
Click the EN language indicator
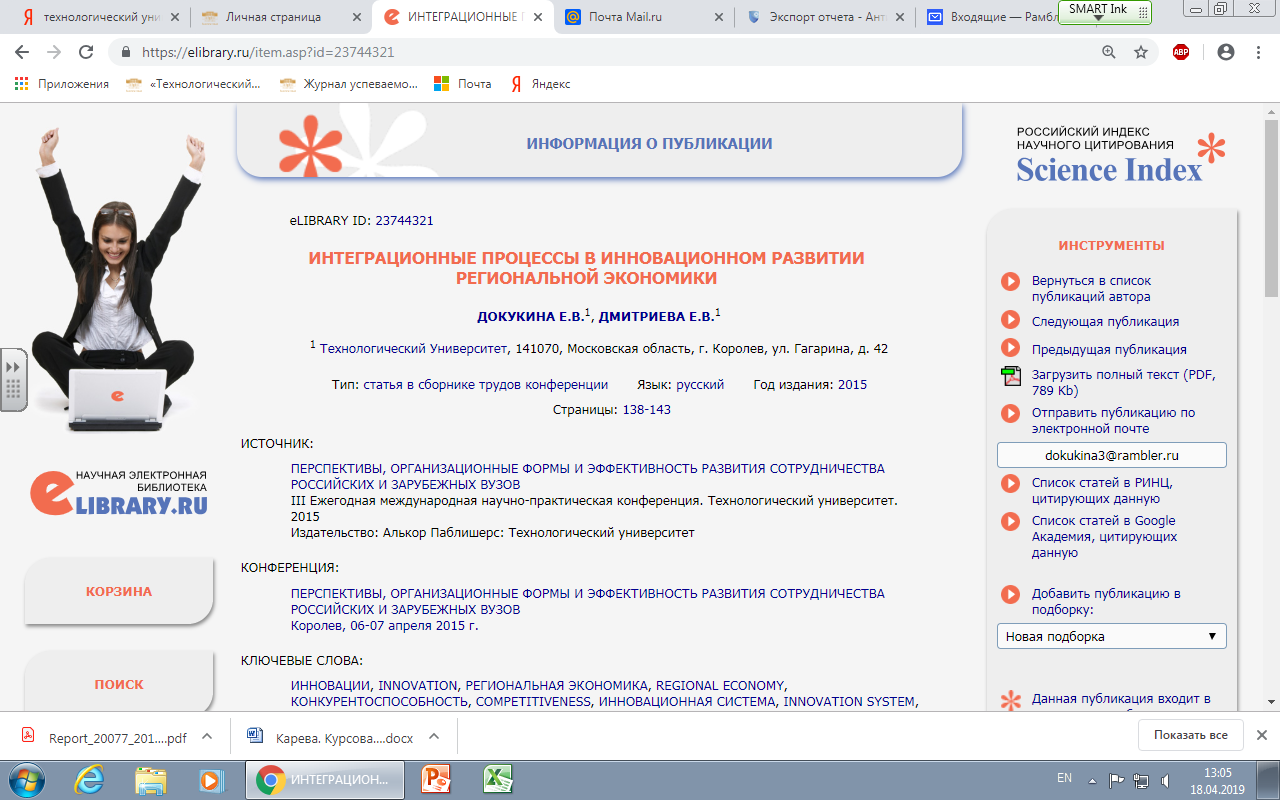(1064, 778)
